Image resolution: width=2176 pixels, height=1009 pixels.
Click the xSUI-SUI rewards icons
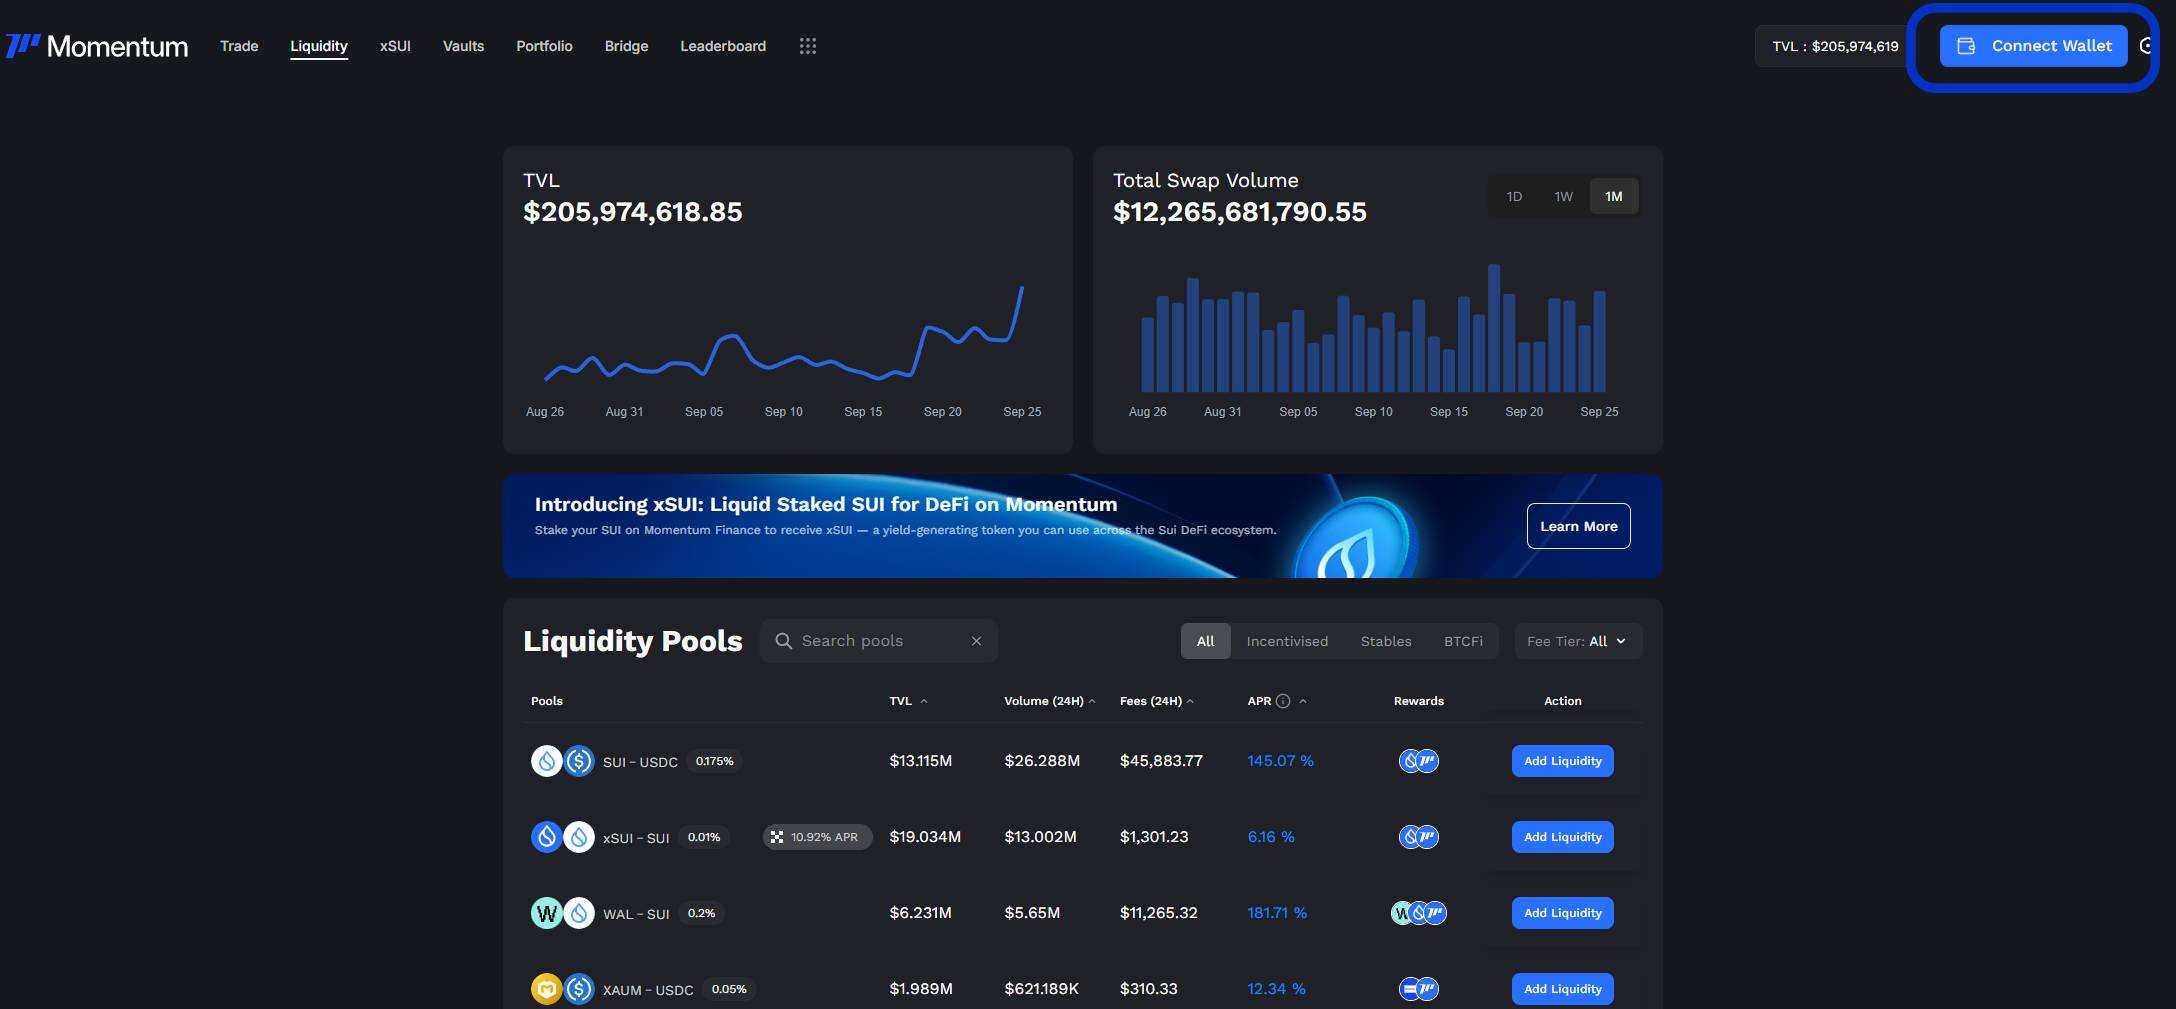pos(1418,837)
